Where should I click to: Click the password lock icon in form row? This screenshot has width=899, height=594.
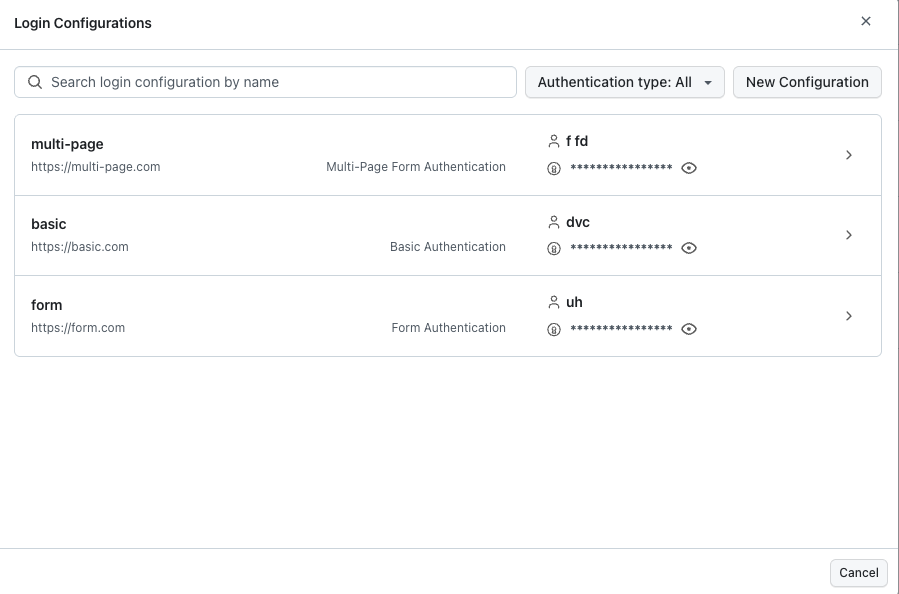[x=554, y=328]
